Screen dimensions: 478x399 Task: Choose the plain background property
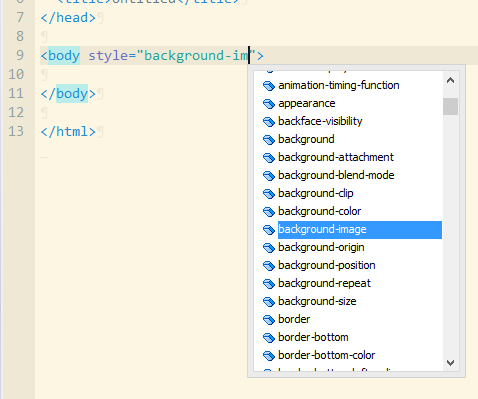click(x=306, y=140)
